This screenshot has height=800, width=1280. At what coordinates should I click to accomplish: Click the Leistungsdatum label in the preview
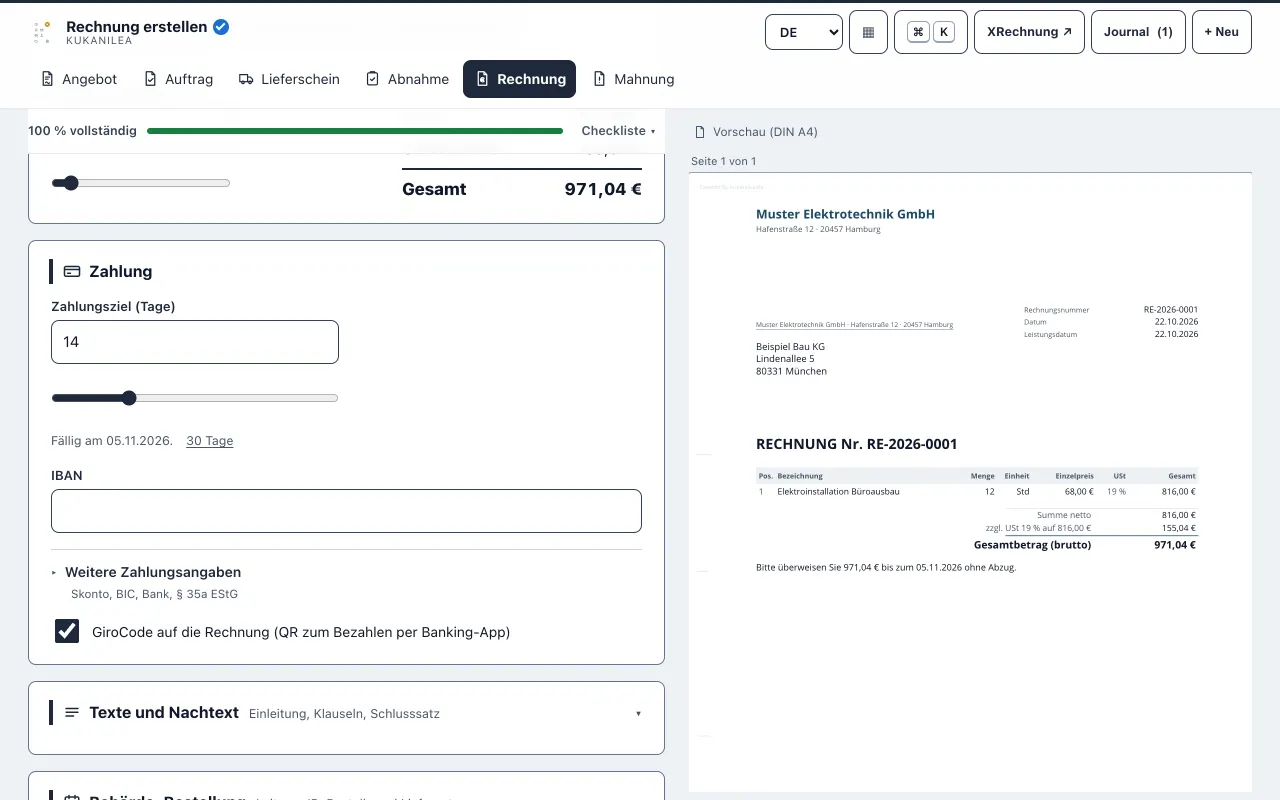[x=1051, y=334]
